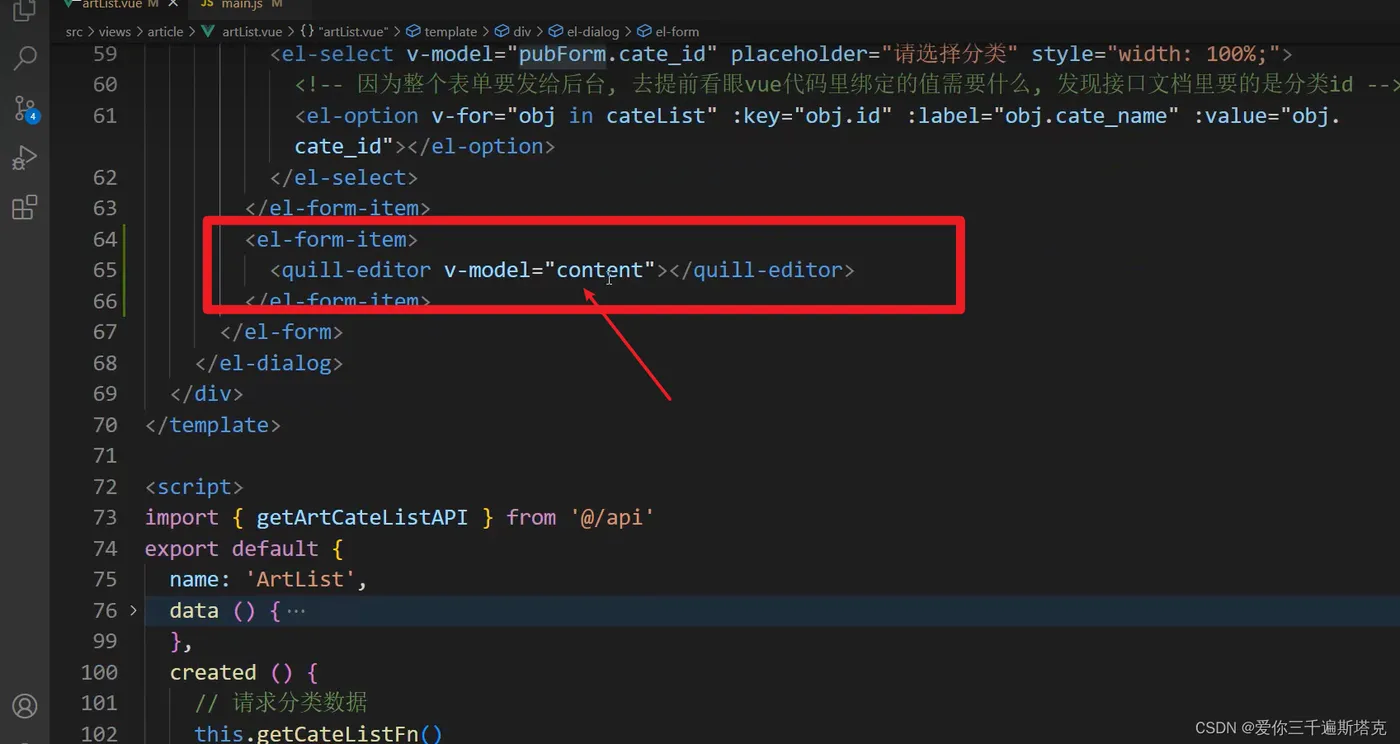This screenshot has width=1400, height=744.
Task: Click the folded ellipsis after data () {
Action: [x=296, y=610]
